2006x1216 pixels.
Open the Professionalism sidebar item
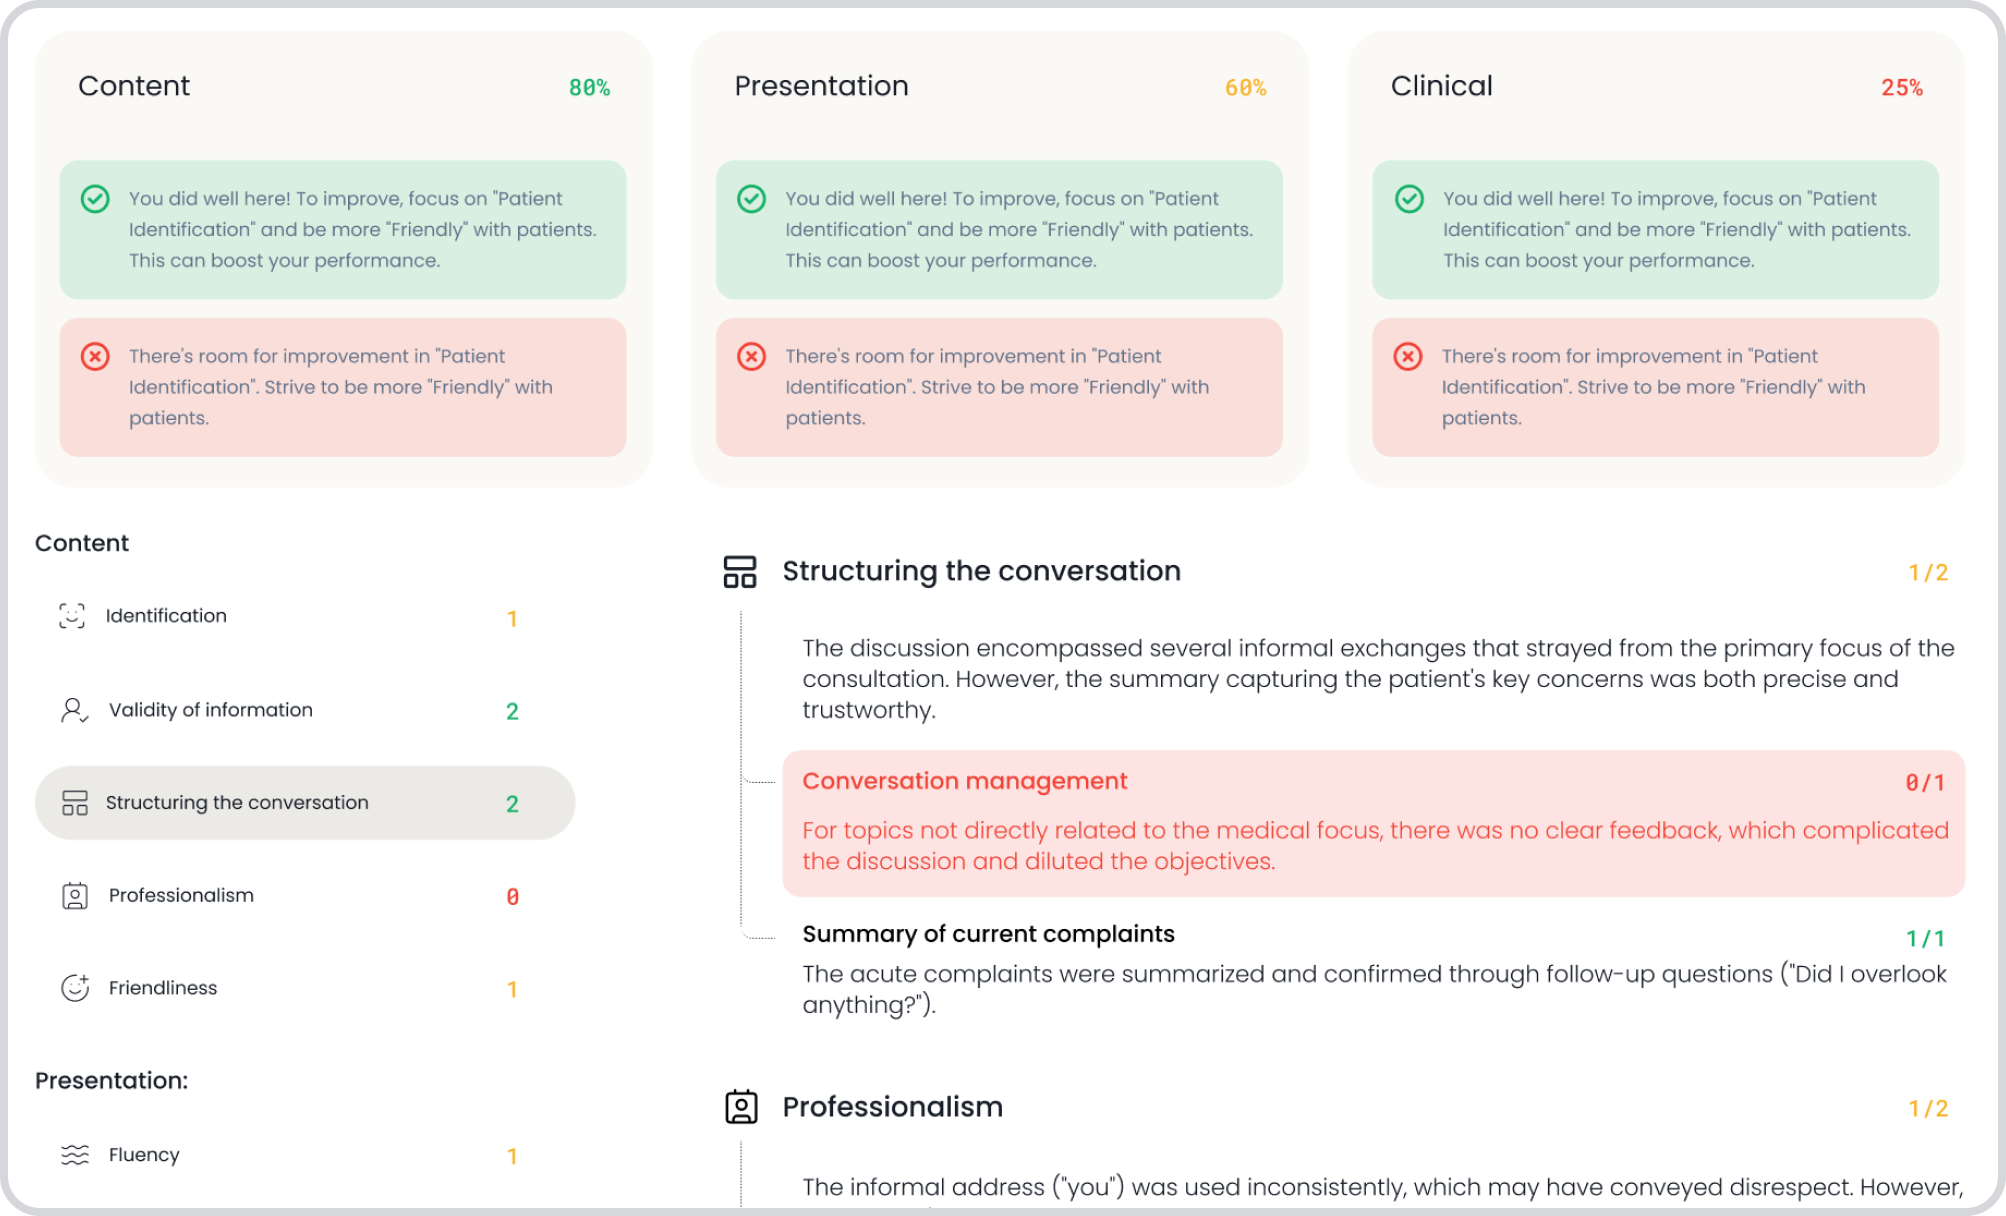(x=181, y=896)
